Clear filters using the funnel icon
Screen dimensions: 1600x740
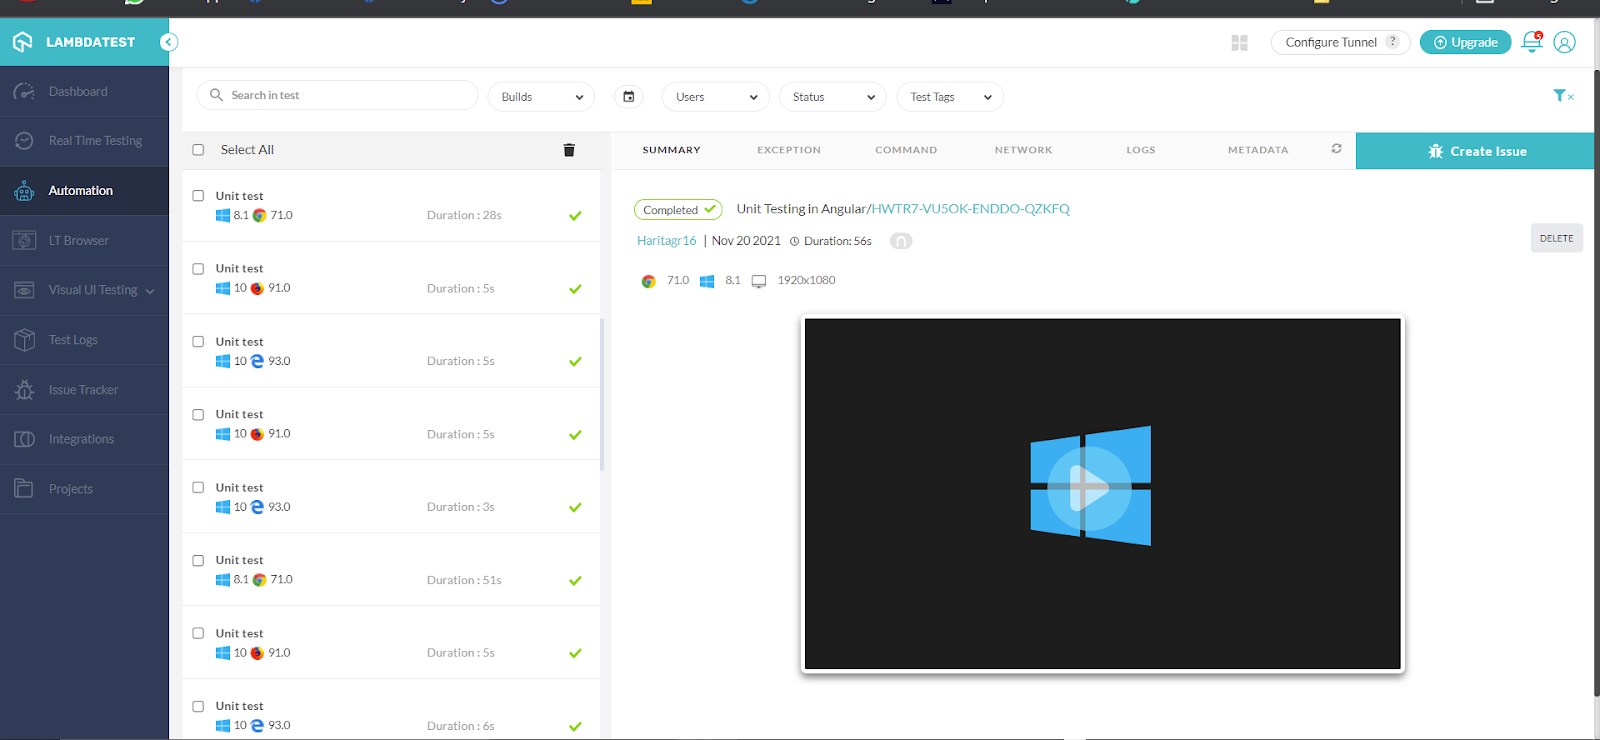point(1562,96)
